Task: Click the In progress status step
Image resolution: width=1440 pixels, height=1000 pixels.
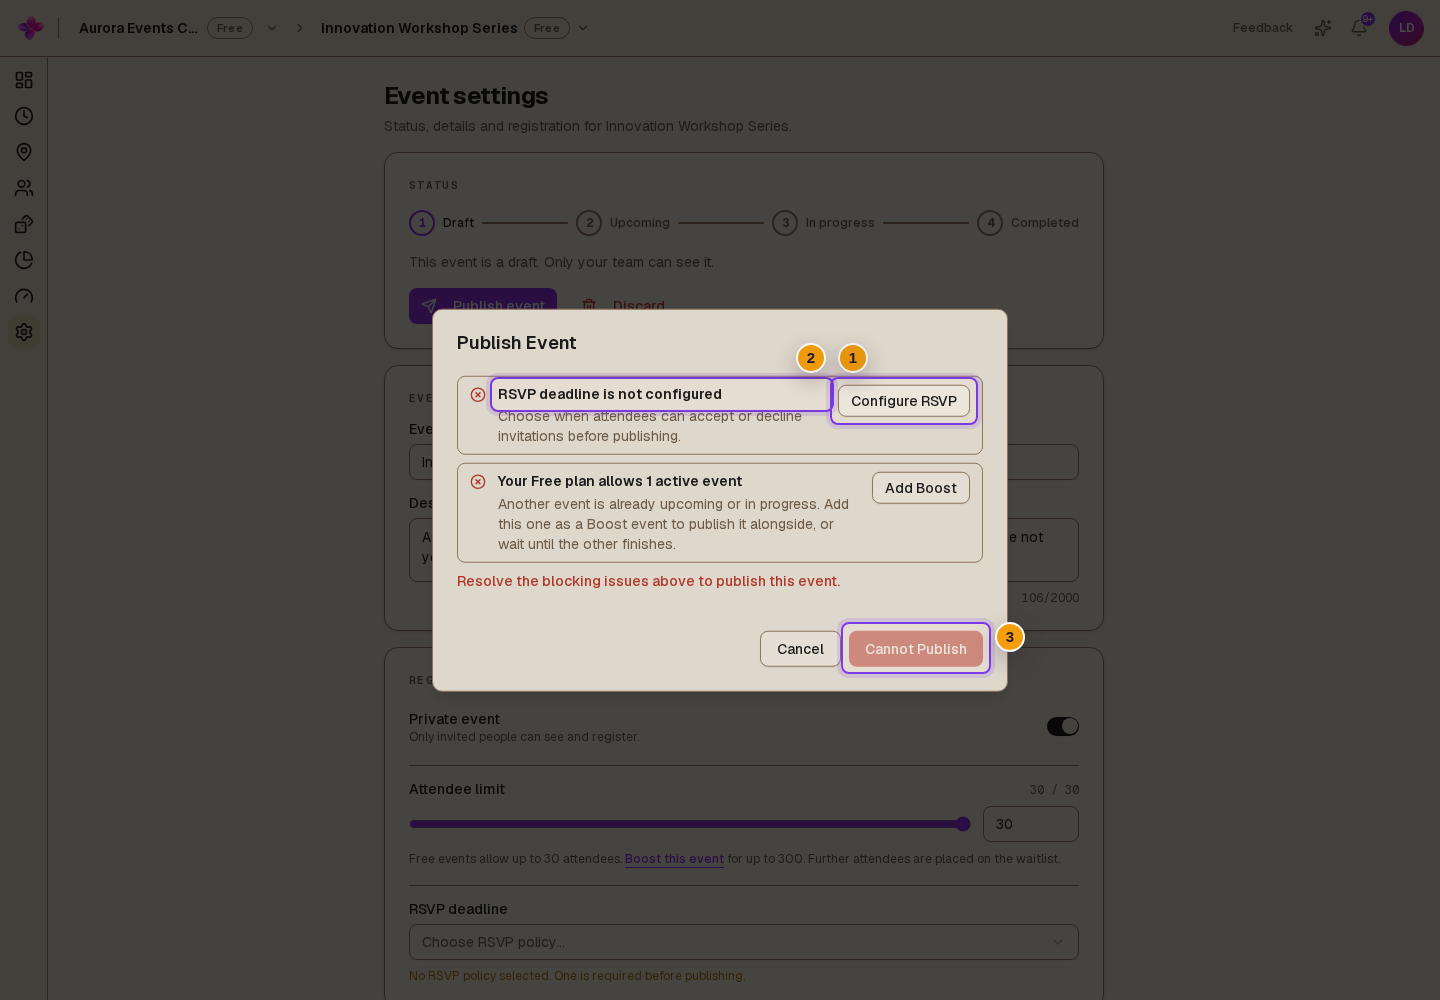Action: point(823,223)
